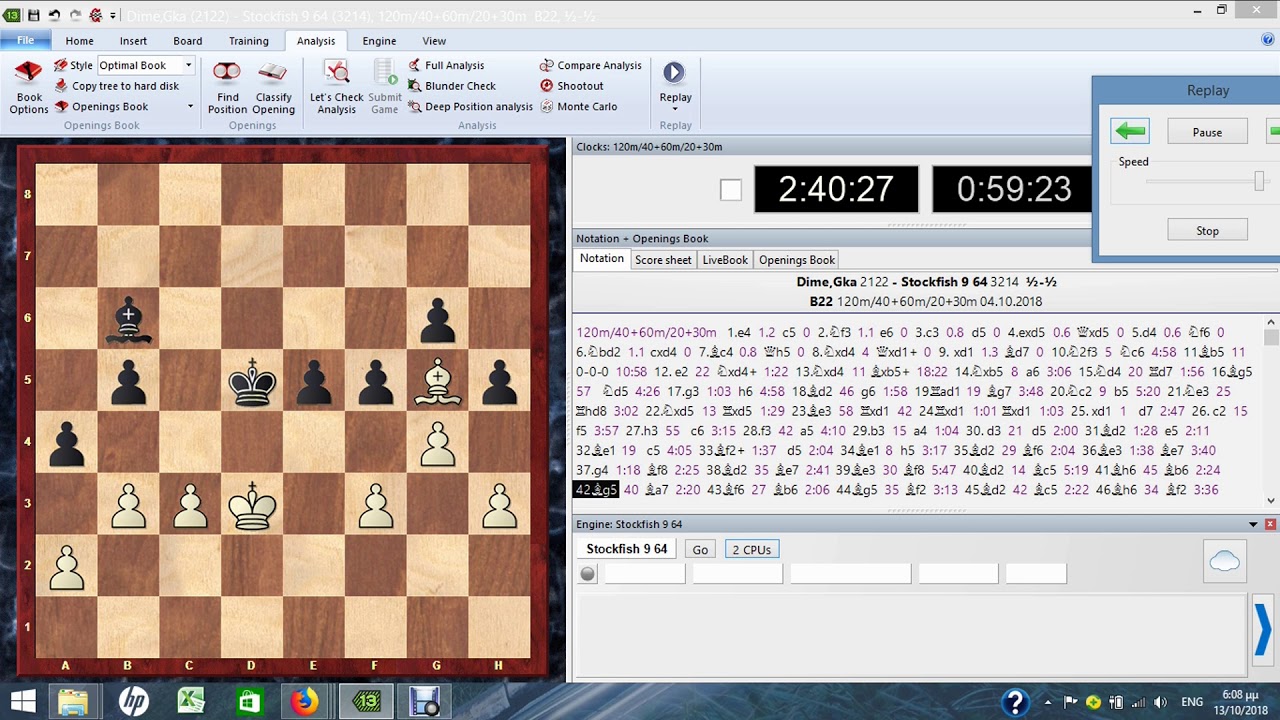Select the LiveBook tab

725,260
